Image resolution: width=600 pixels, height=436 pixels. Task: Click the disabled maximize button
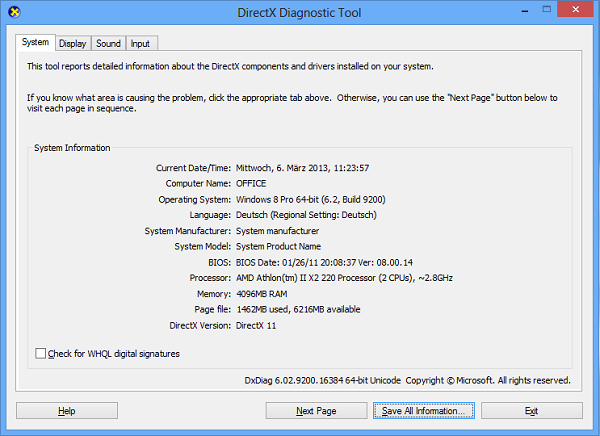tap(546, 10)
